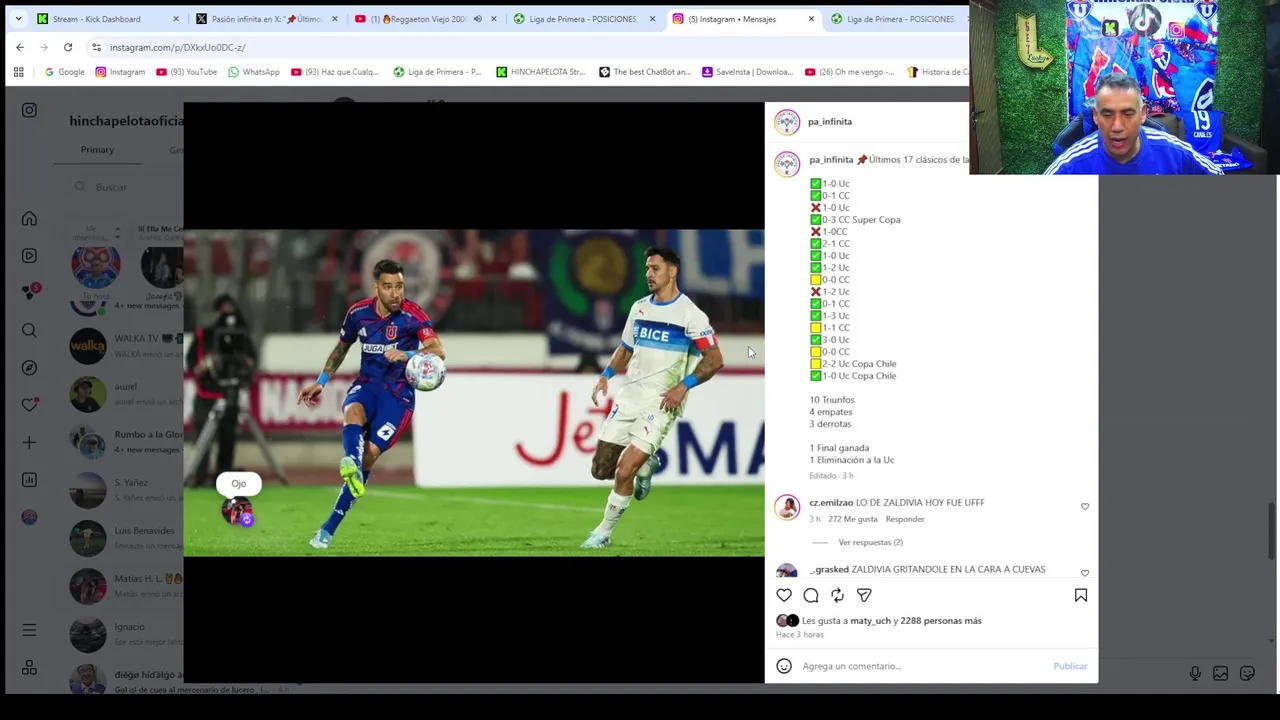Click Responder on the cz.emilzao comment
The width and height of the screenshot is (1280, 720).
point(905,519)
